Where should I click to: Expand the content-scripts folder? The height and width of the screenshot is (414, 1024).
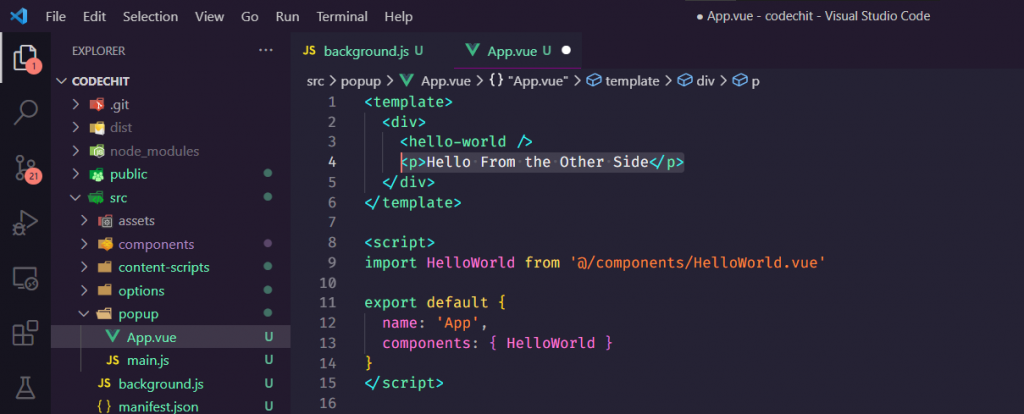170,267
